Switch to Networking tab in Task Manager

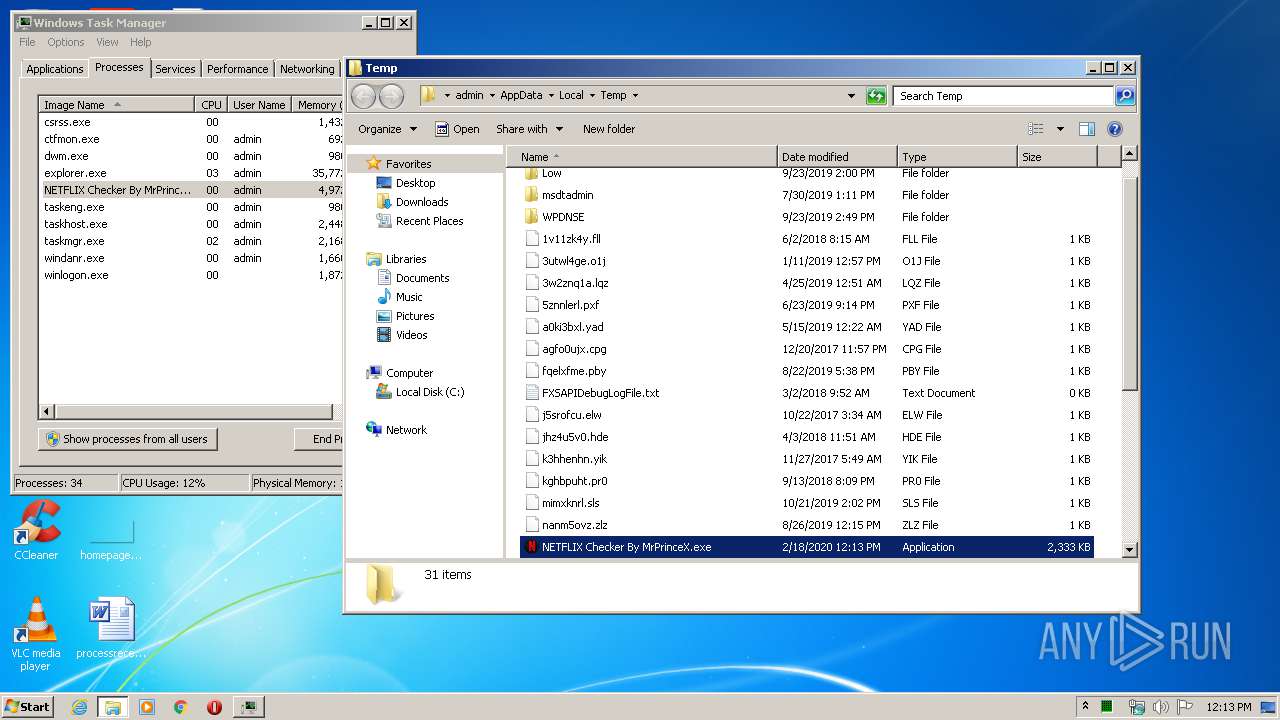(307, 69)
